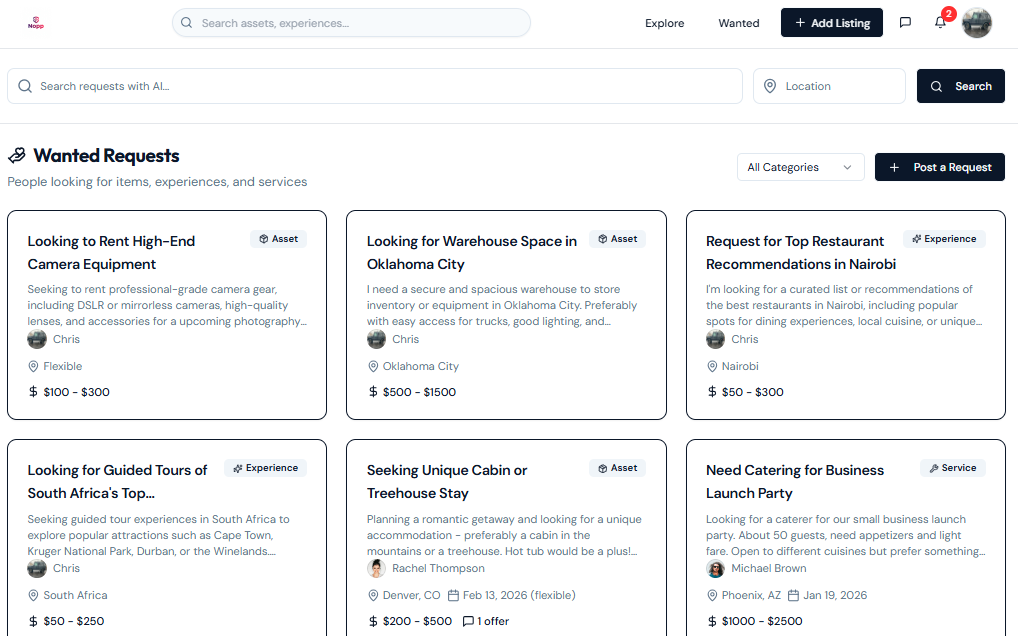Open the Explore page from the navigation
The width and height of the screenshot is (1018, 636).
coord(664,22)
